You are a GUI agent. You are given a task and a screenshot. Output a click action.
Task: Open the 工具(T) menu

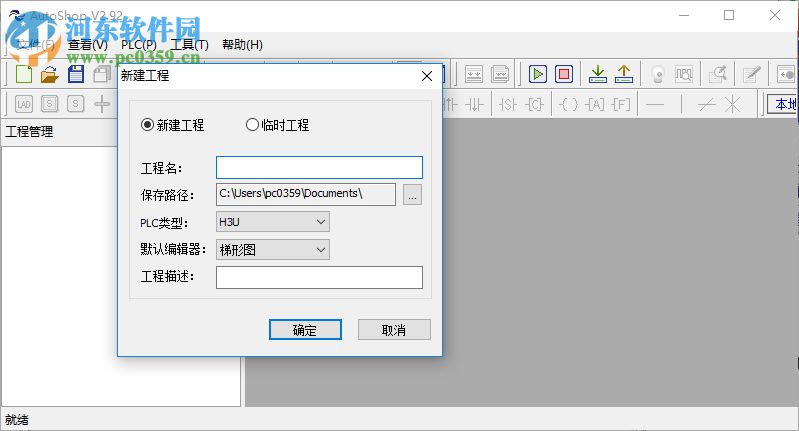click(190, 45)
